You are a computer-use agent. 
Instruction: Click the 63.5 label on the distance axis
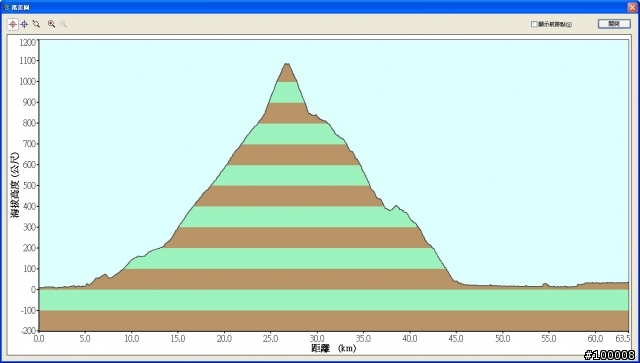coord(623,339)
